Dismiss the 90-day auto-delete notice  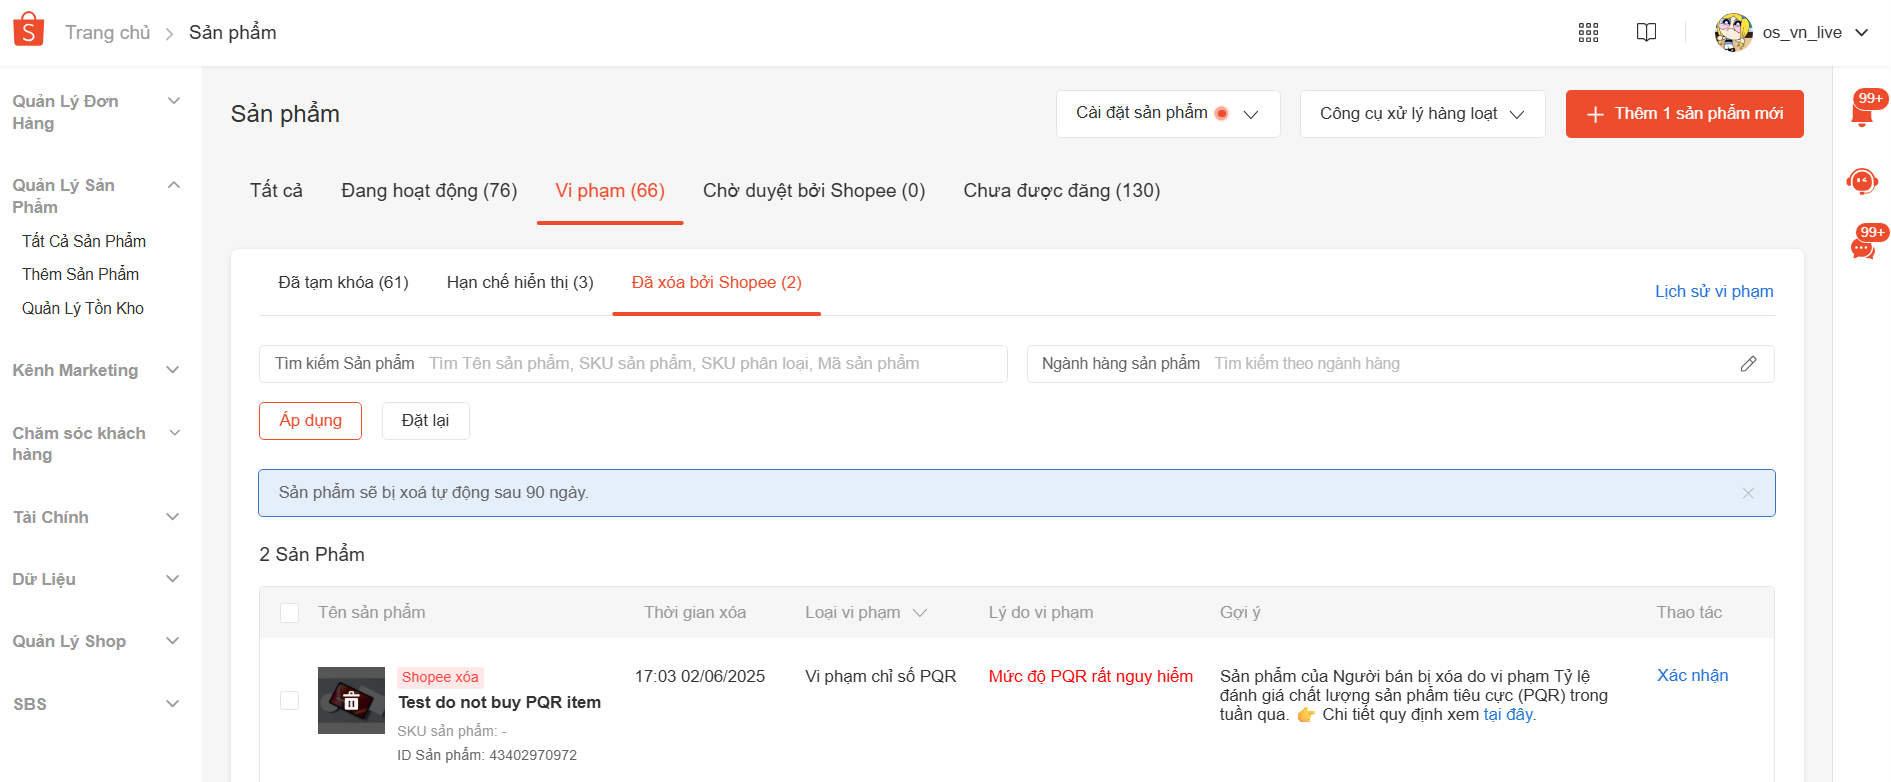coord(1748,493)
